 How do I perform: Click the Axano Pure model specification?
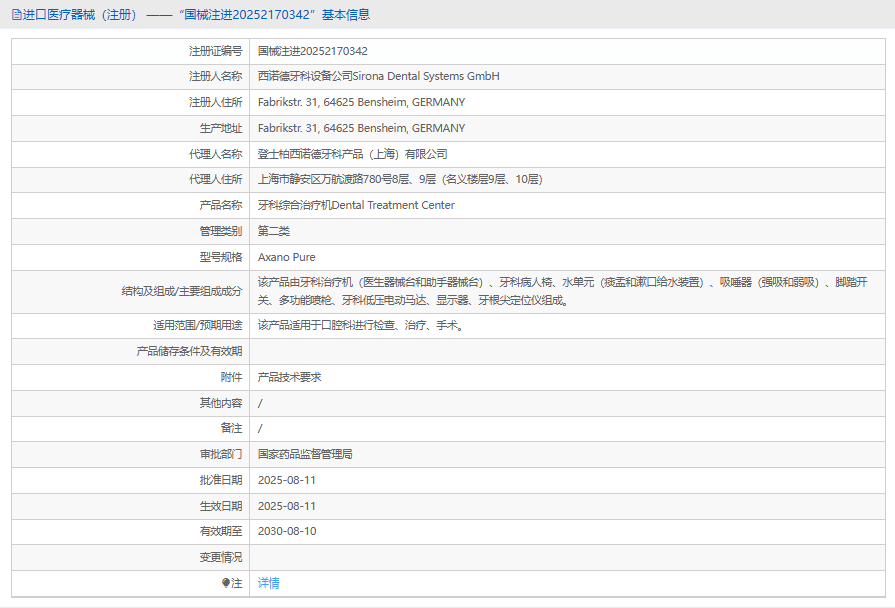286,257
